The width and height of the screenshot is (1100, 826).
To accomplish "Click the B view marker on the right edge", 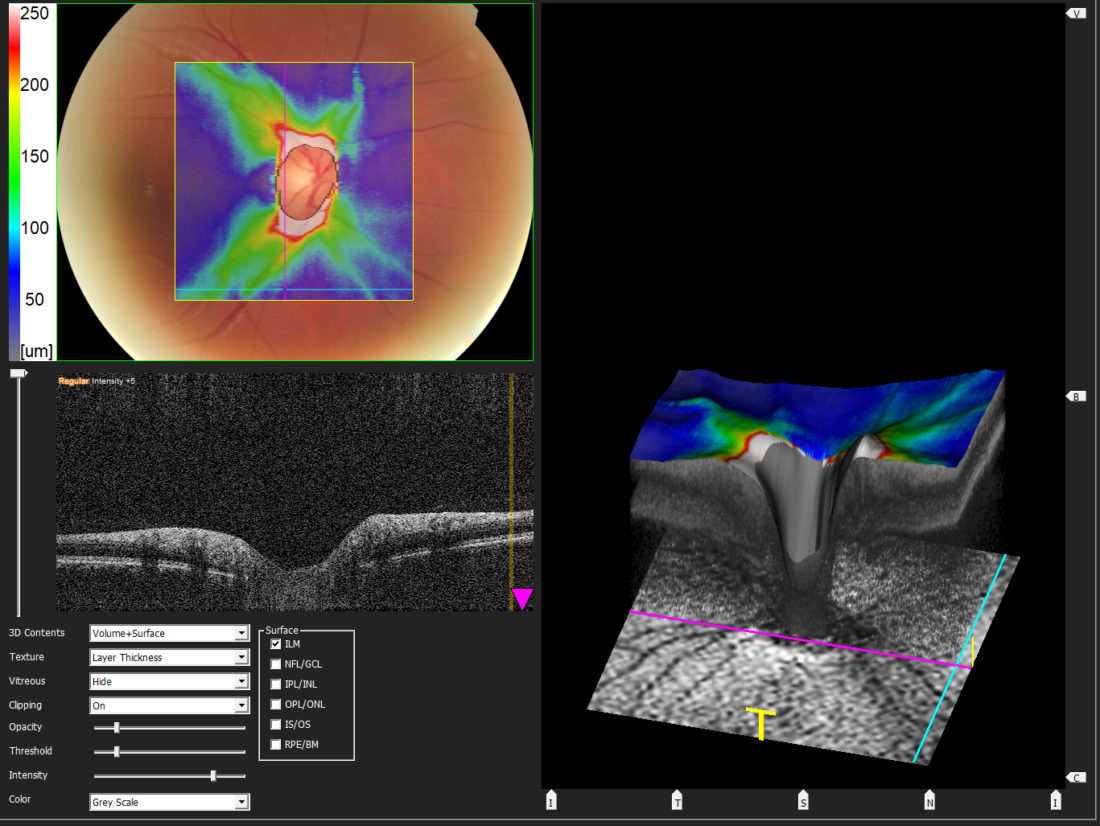I will pos(1076,397).
